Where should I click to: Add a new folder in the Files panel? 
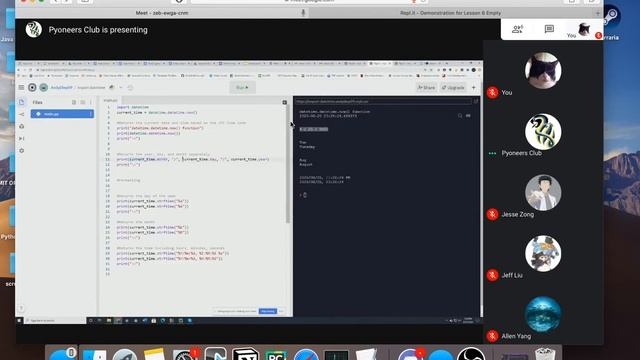click(83, 102)
